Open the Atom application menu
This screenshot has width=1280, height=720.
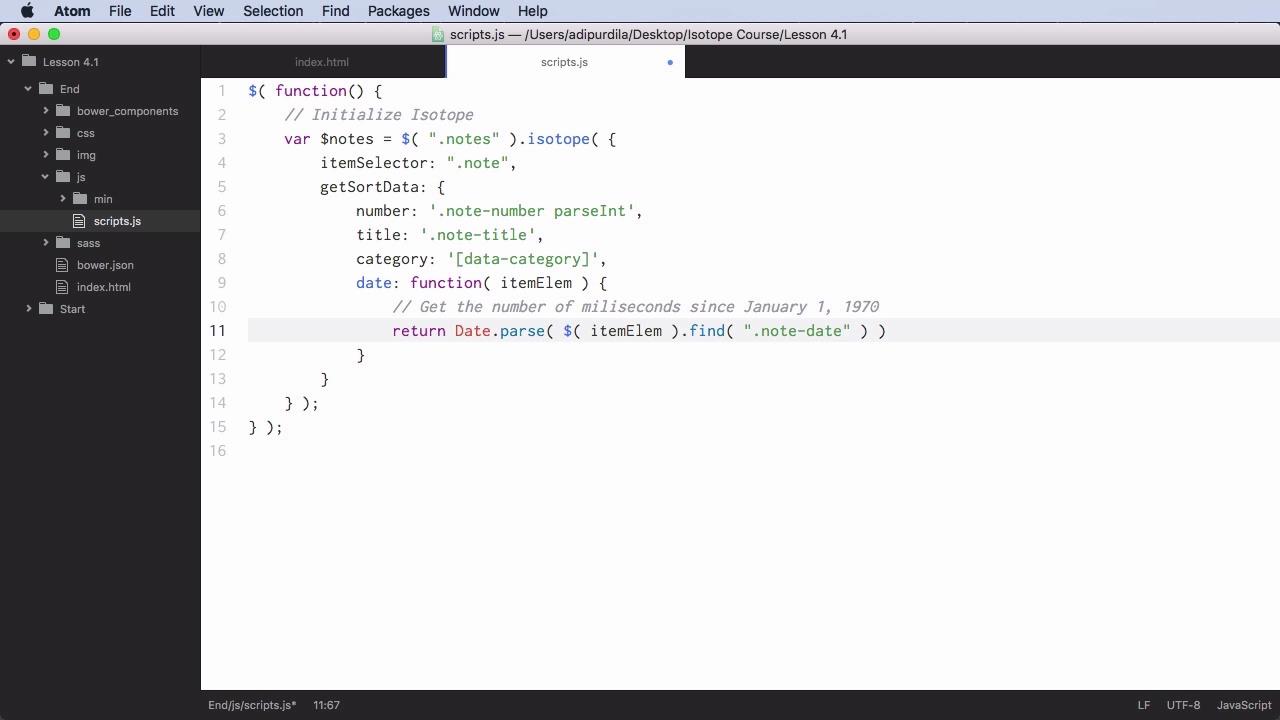pos(72,11)
